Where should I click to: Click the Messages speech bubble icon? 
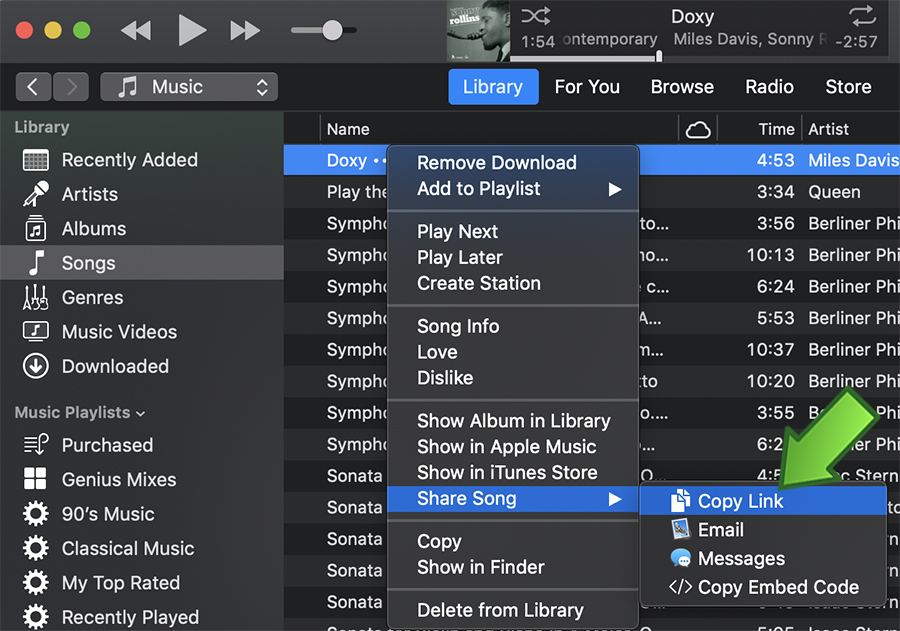click(x=681, y=558)
